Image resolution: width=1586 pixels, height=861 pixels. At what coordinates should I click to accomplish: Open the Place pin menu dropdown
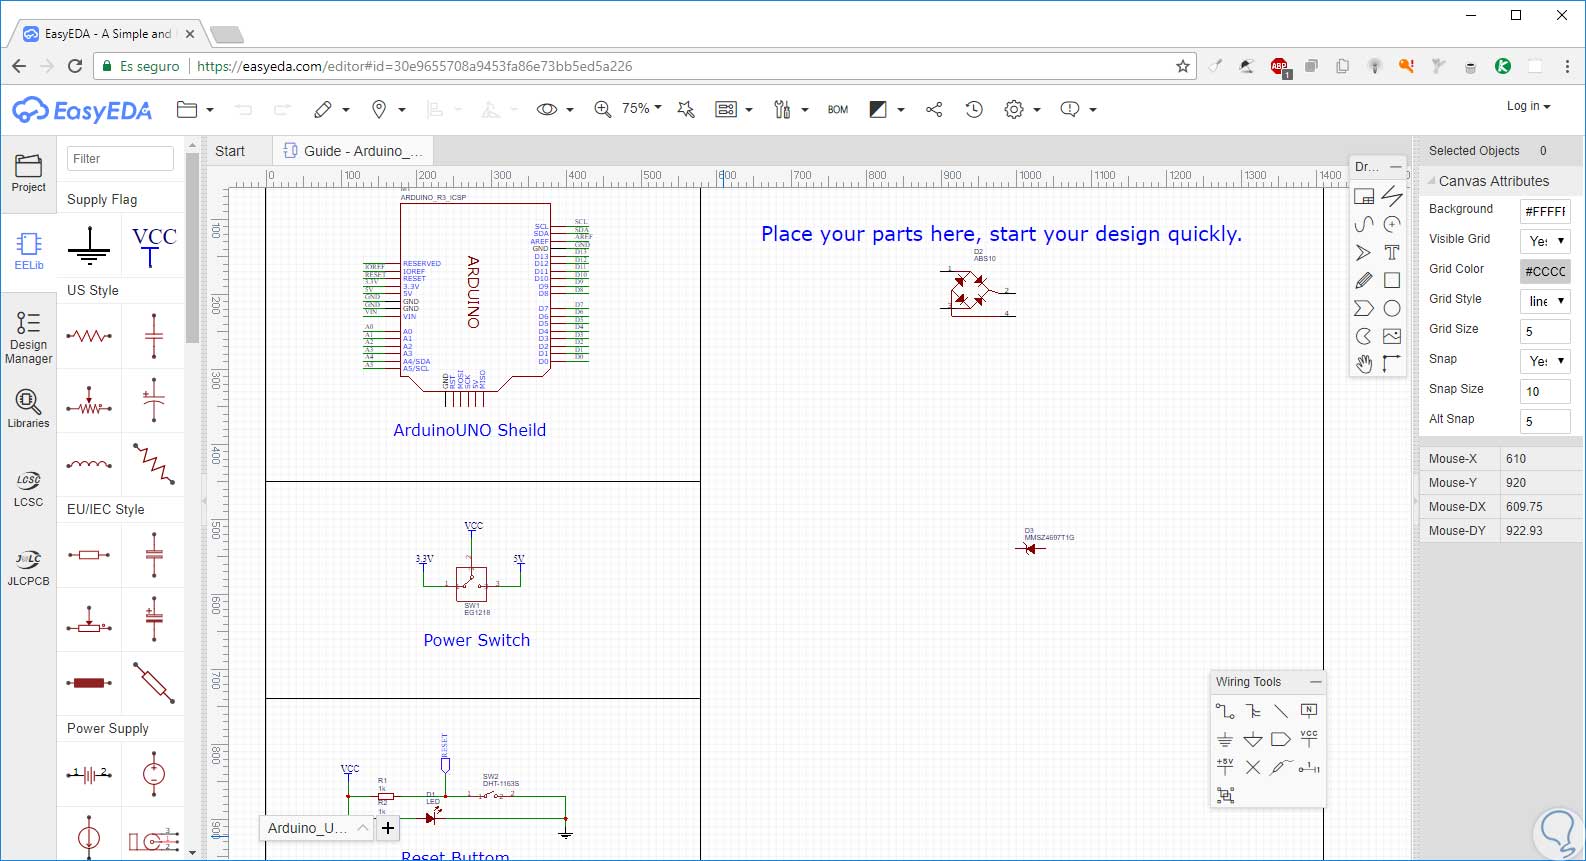point(388,109)
